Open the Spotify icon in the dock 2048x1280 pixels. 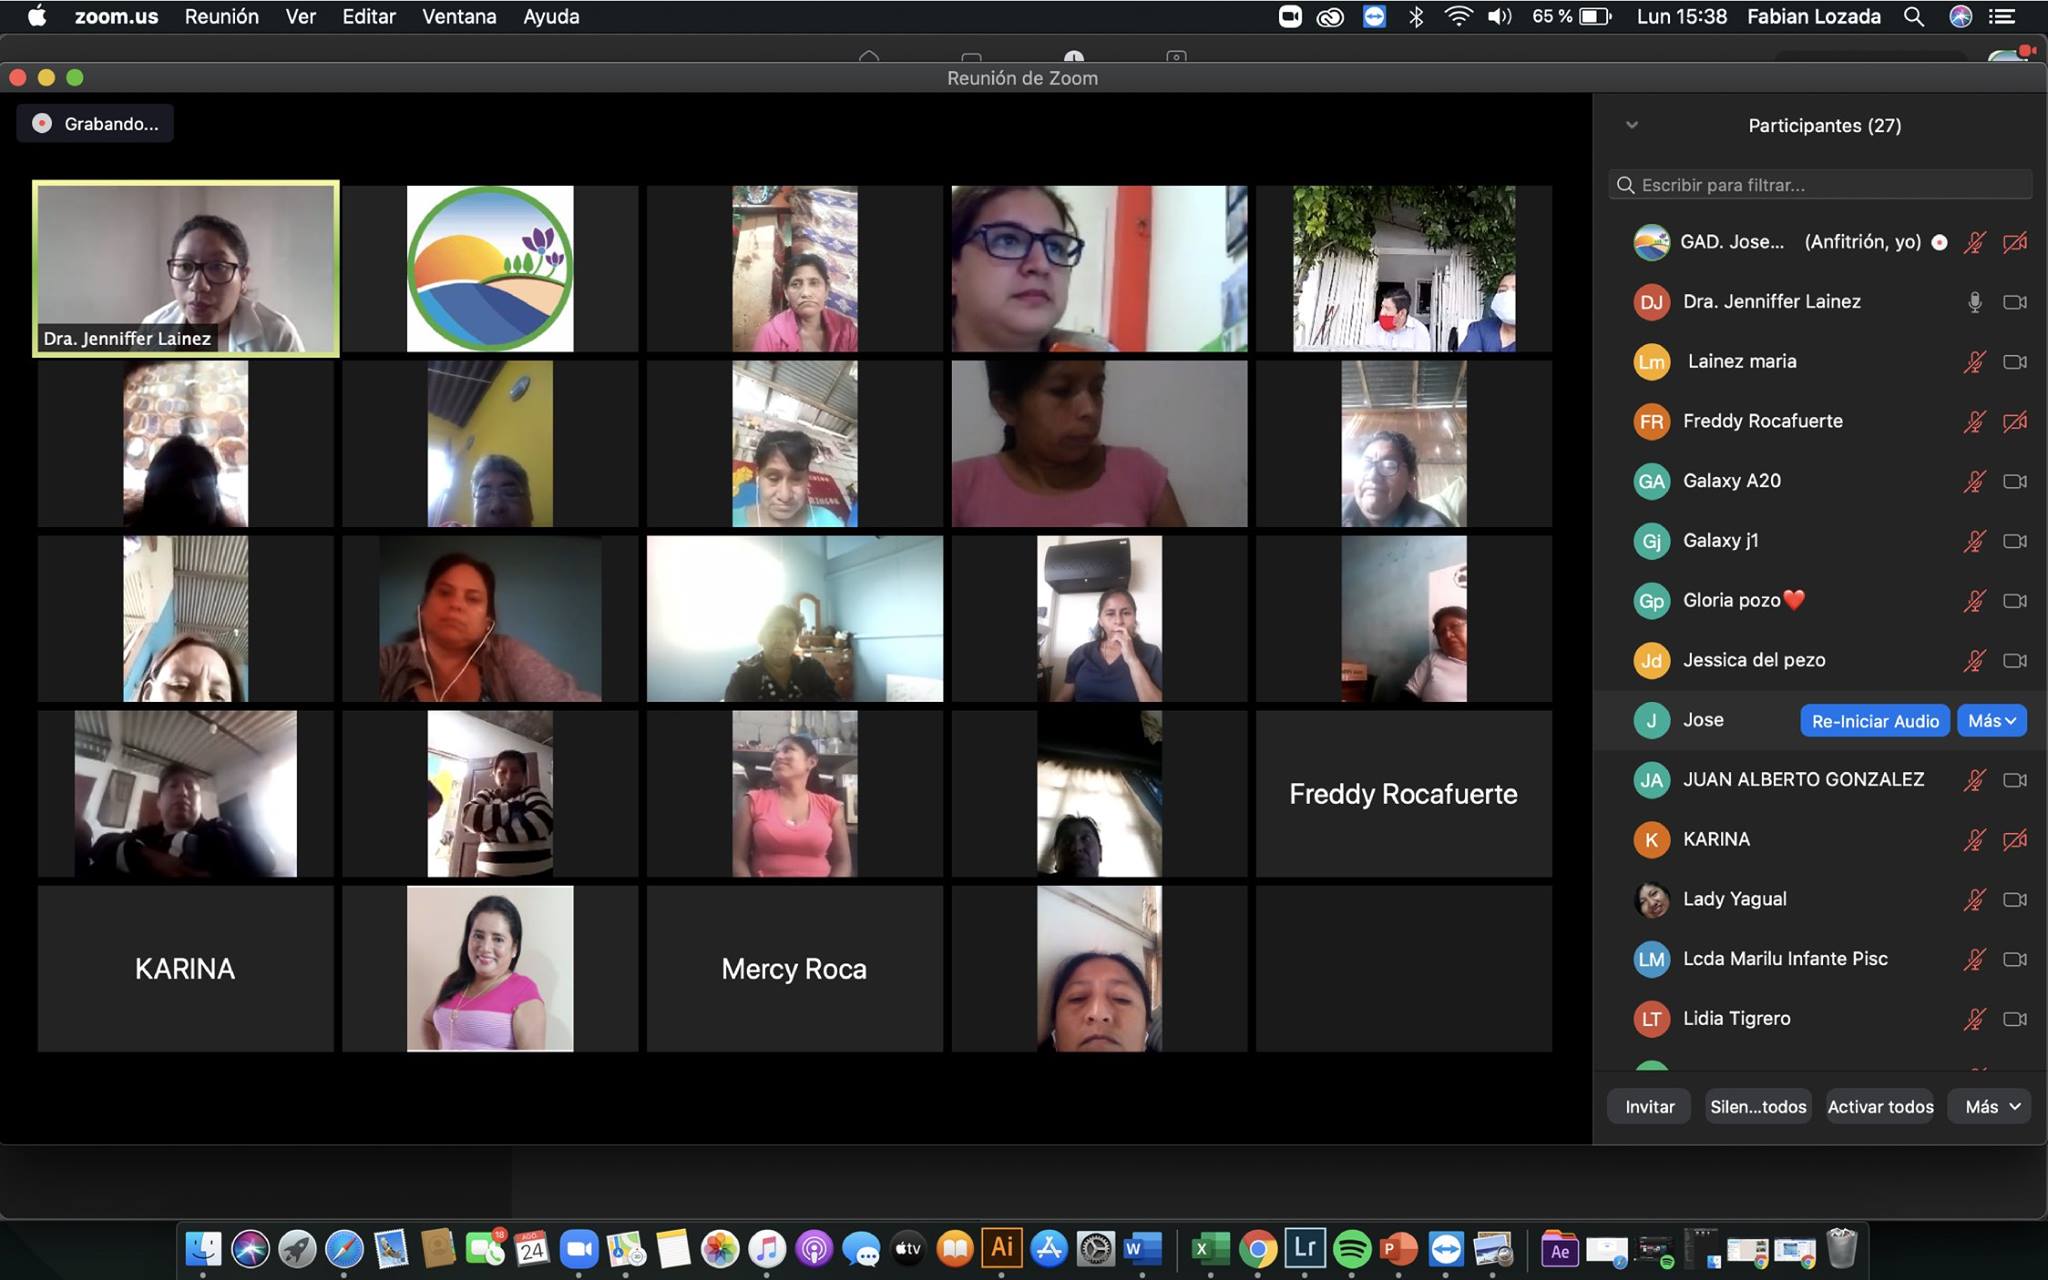1352,1248
